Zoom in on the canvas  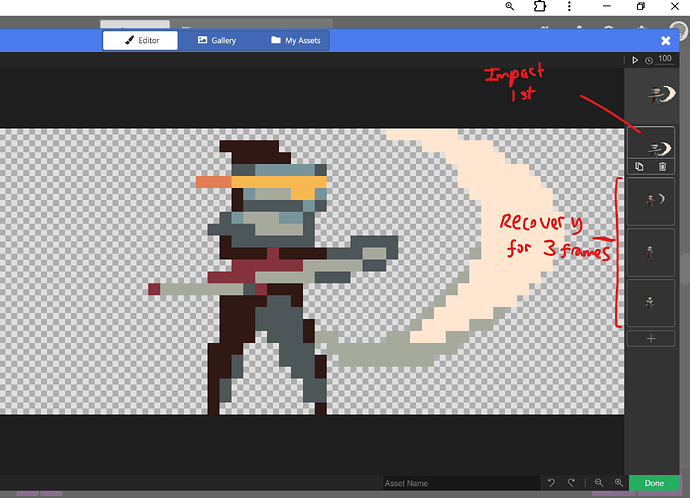(619, 483)
